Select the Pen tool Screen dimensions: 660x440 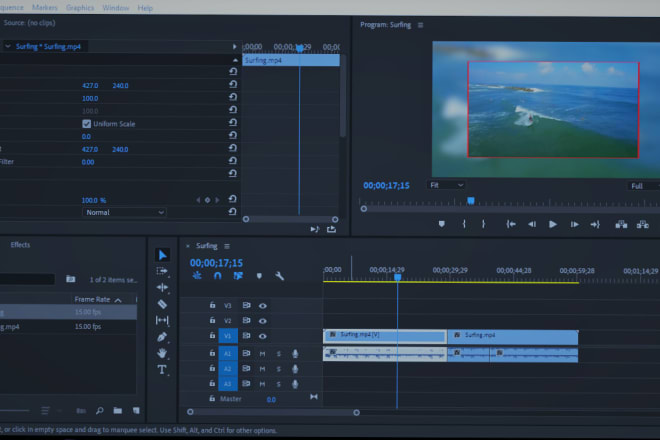(162, 337)
